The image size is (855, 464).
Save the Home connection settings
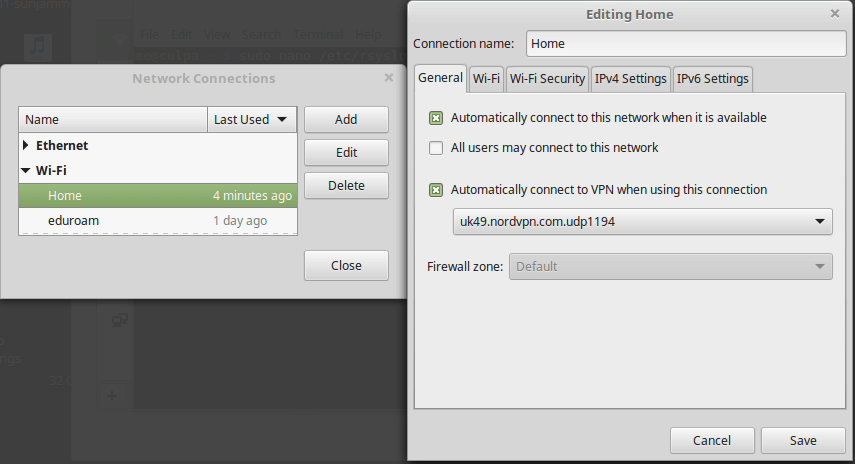coord(802,441)
